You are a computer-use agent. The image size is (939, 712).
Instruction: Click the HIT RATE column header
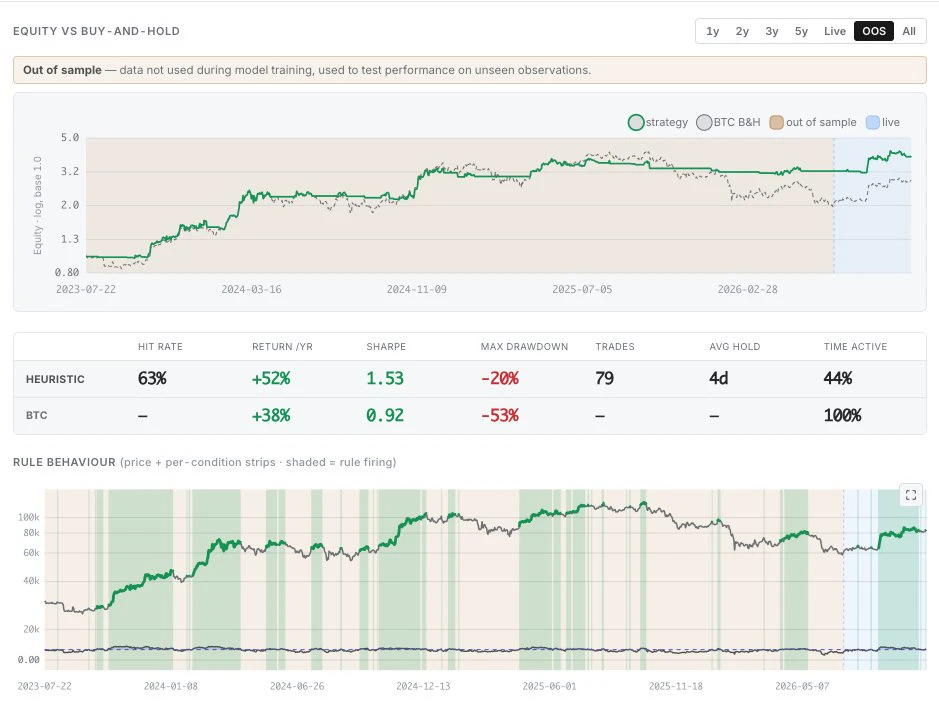pyautogui.click(x=160, y=347)
